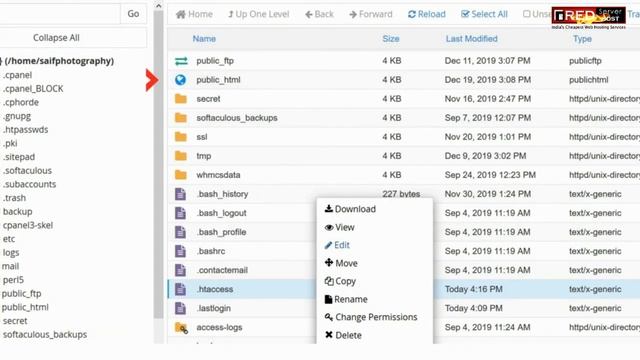Image resolution: width=640 pixels, height=360 pixels.
Task: Click the .bash_logout file icon
Action: tap(180, 213)
